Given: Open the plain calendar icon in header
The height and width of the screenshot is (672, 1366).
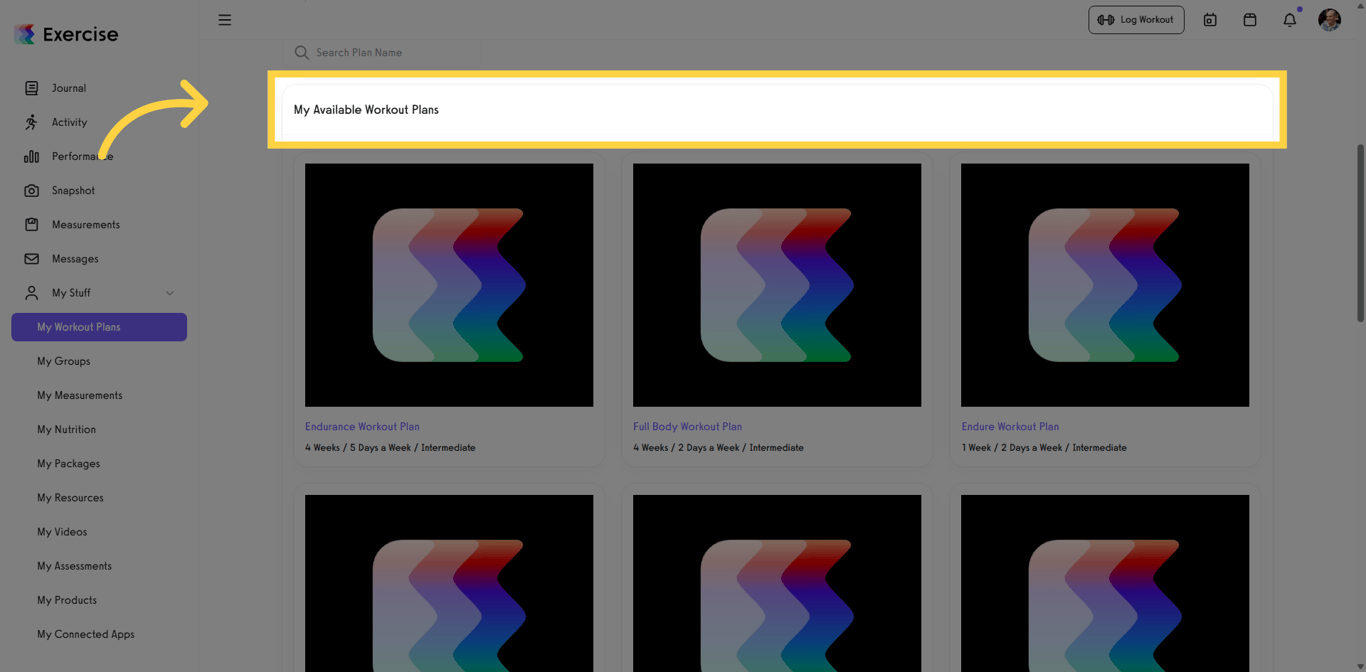Looking at the screenshot, I should tap(1250, 20).
